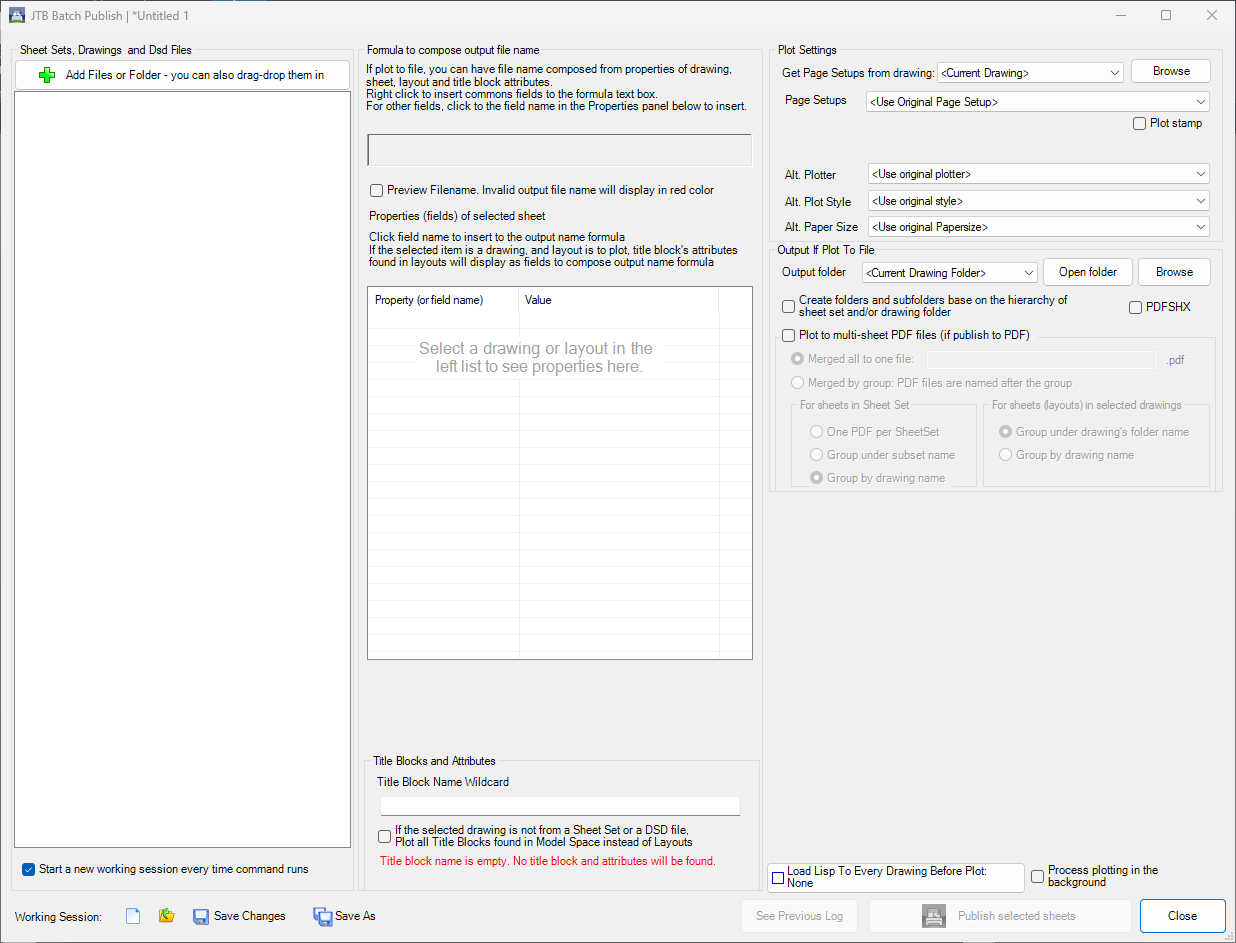This screenshot has width=1236, height=943.
Task: Click the Value column header
Action: pos(619,300)
